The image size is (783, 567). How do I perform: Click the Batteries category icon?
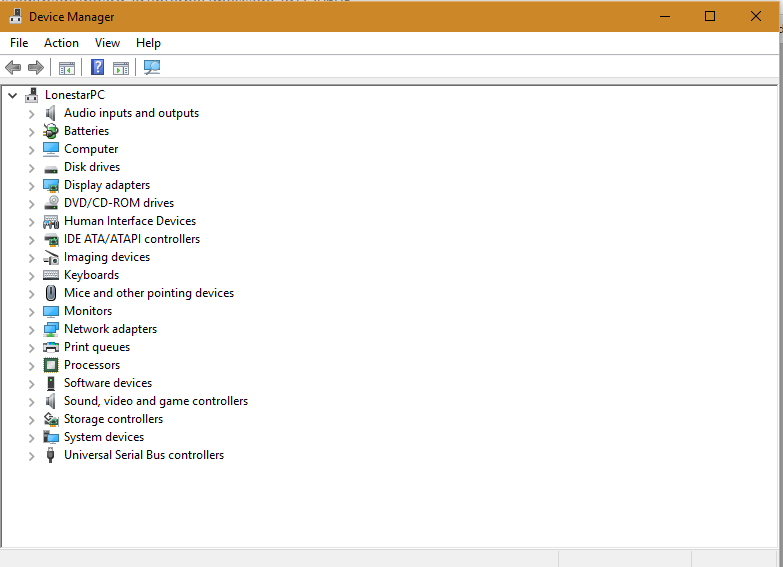50,131
